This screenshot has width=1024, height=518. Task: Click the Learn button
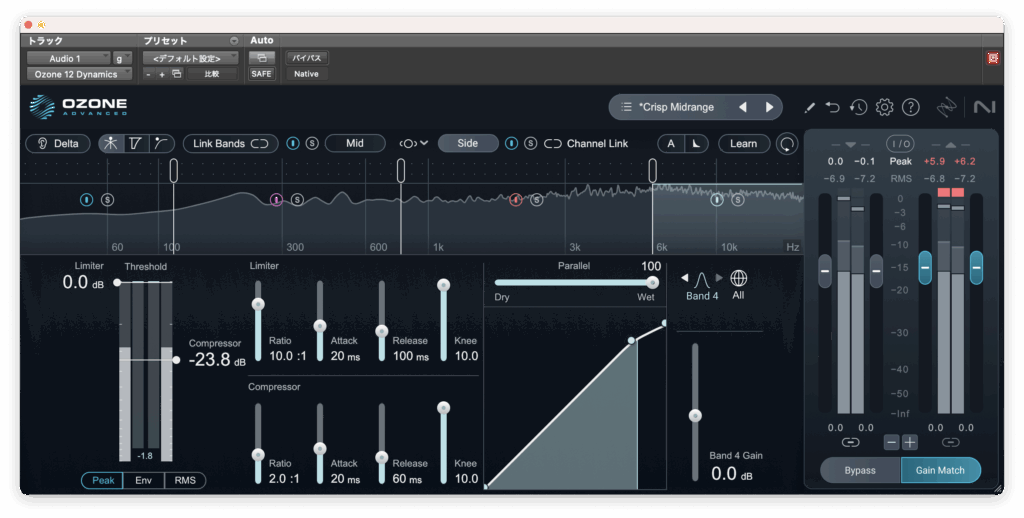[x=743, y=143]
